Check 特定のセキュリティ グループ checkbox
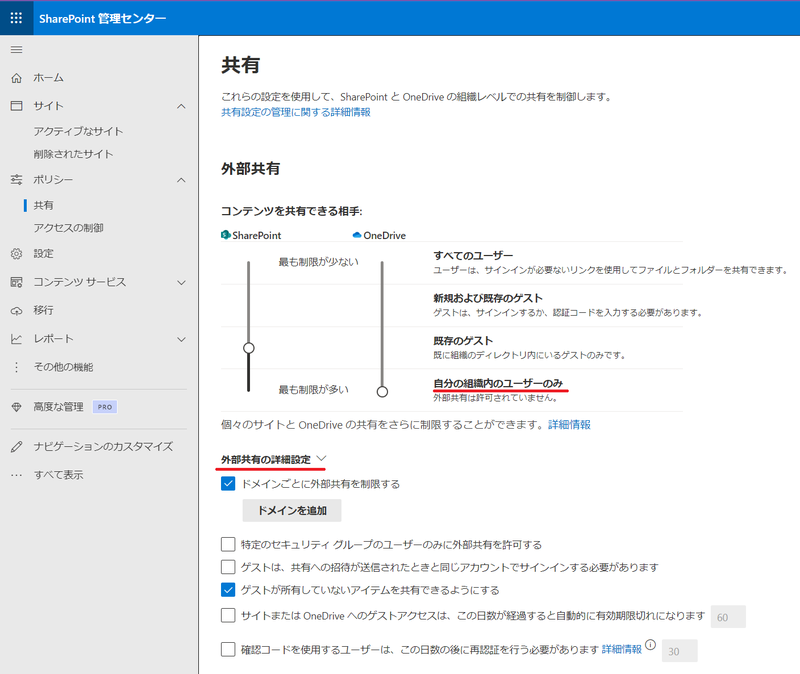The width and height of the screenshot is (800, 674). tap(228, 544)
